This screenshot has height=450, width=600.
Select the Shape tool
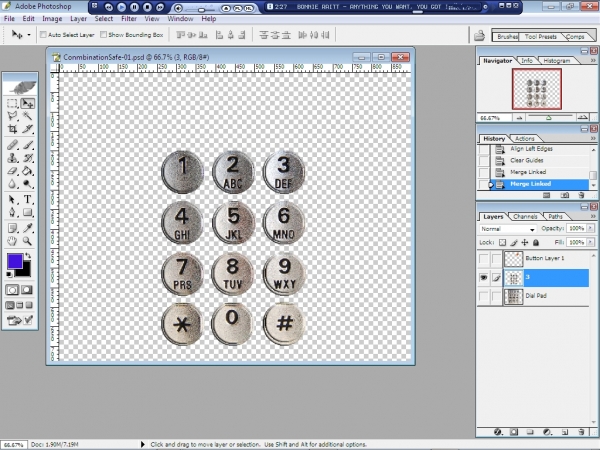tap(27, 212)
